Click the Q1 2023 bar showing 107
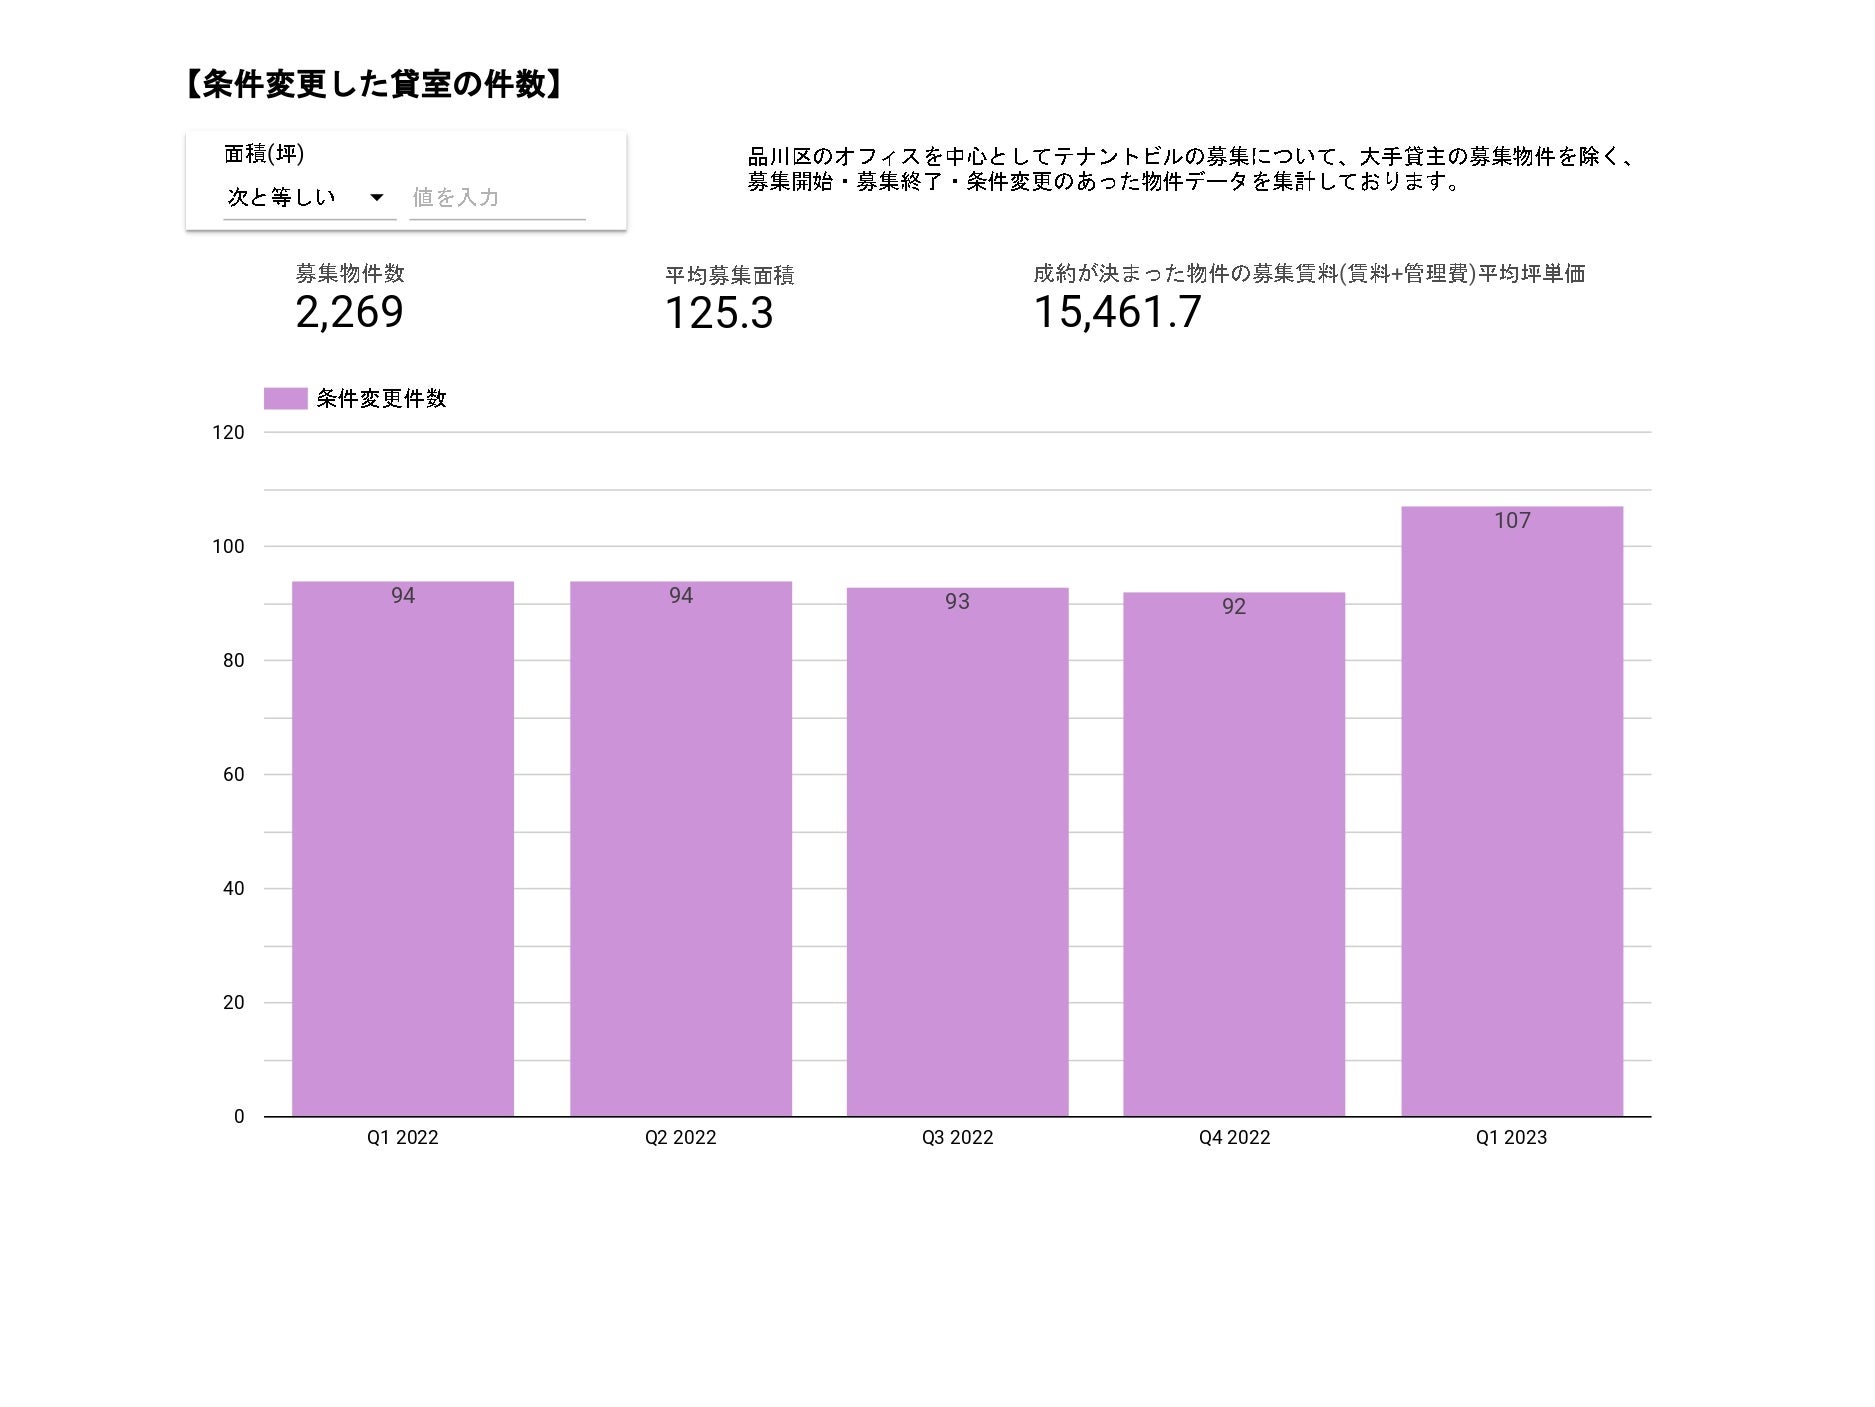1875x1407 pixels. pos(1512,811)
